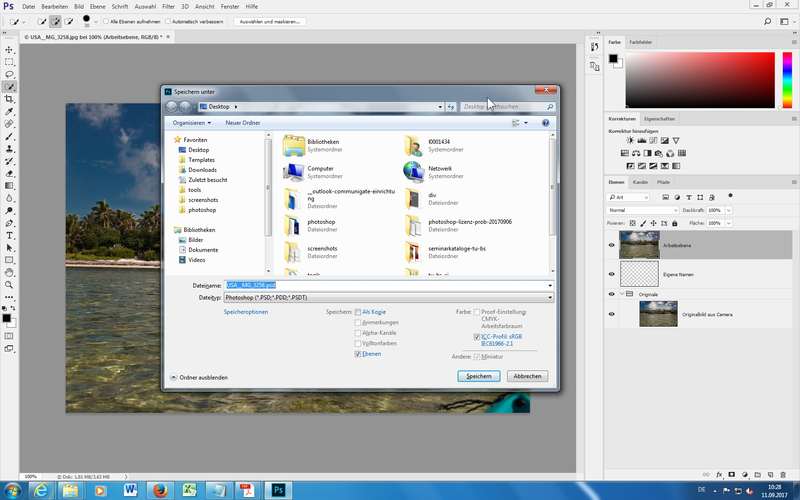800x500 pixels.
Task: Add a Brightness/Contrast adjustment
Action: [614, 141]
